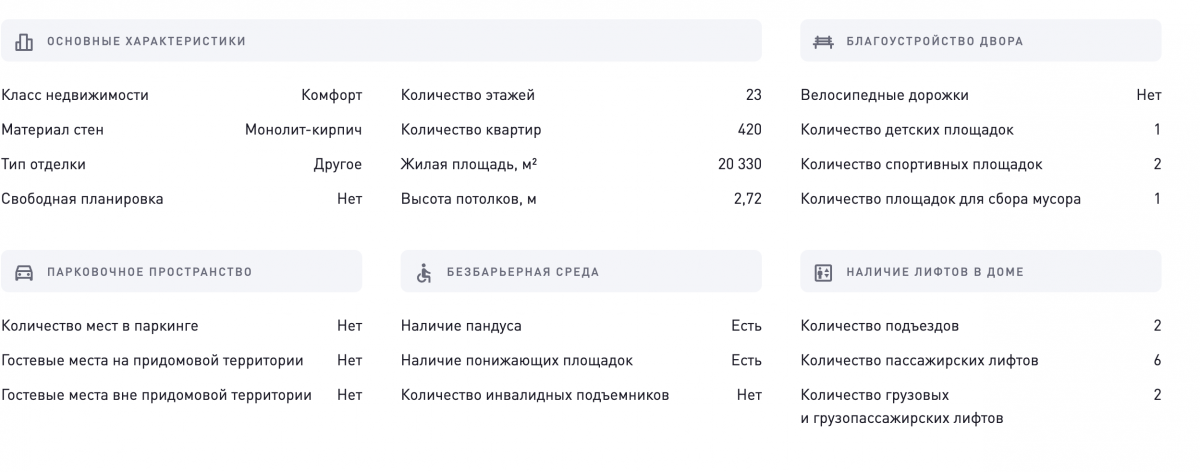The height and width of the screenshot is (472, 1200).
Task: Click the Наличие лифтов в доме header
Action: (x=981, y=271)
